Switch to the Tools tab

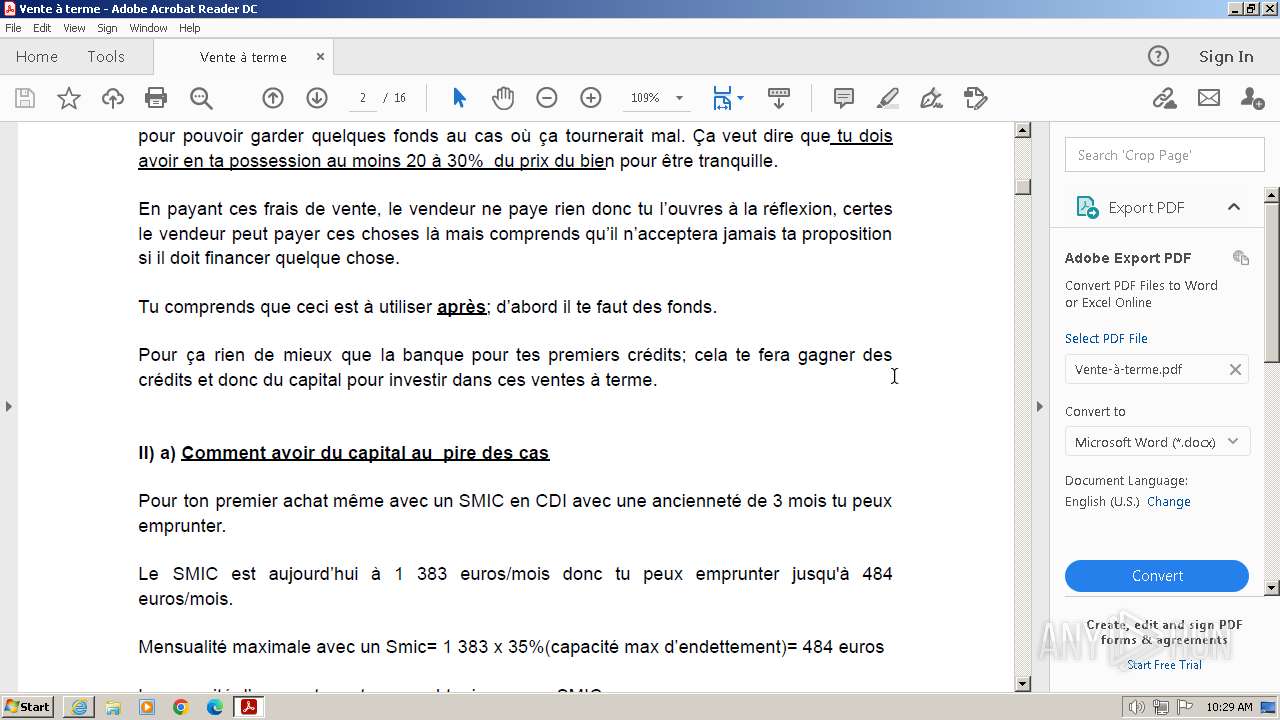coord(106,57)
